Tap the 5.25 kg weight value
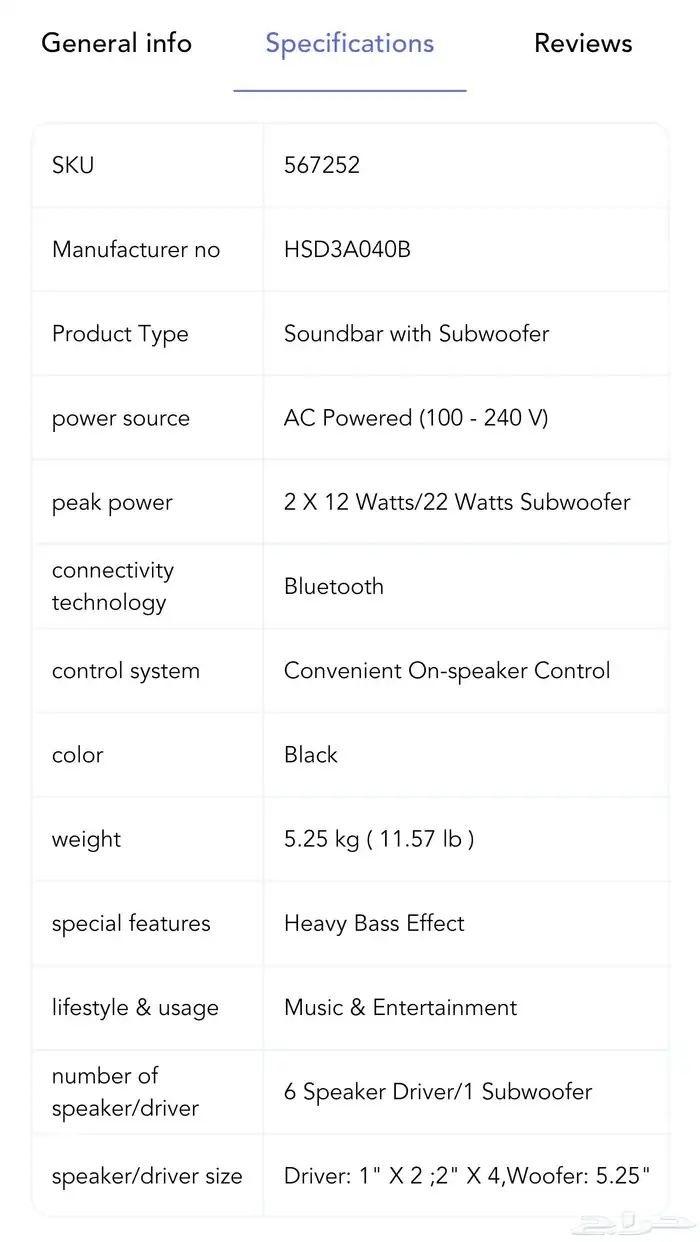This screenshot has height=1242, width=700. [379, 839]
